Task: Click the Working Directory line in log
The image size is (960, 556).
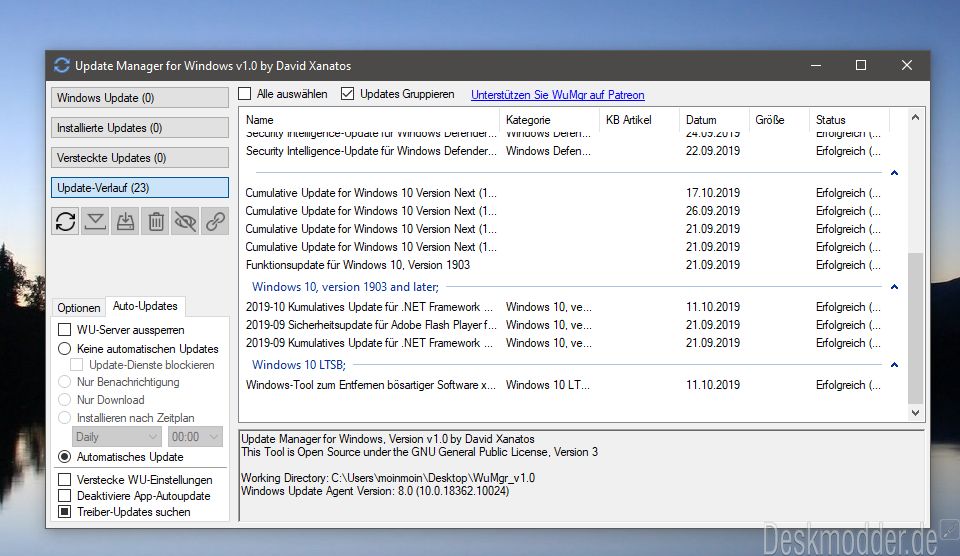Action: click(388, 478)
